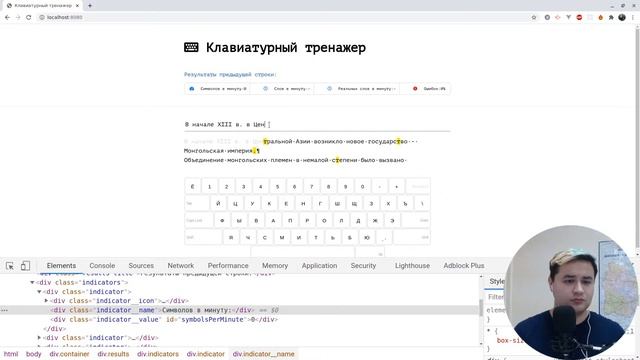Expand the second collapsed indicator div
Viewport: 640px width, 360px height.
39,338
